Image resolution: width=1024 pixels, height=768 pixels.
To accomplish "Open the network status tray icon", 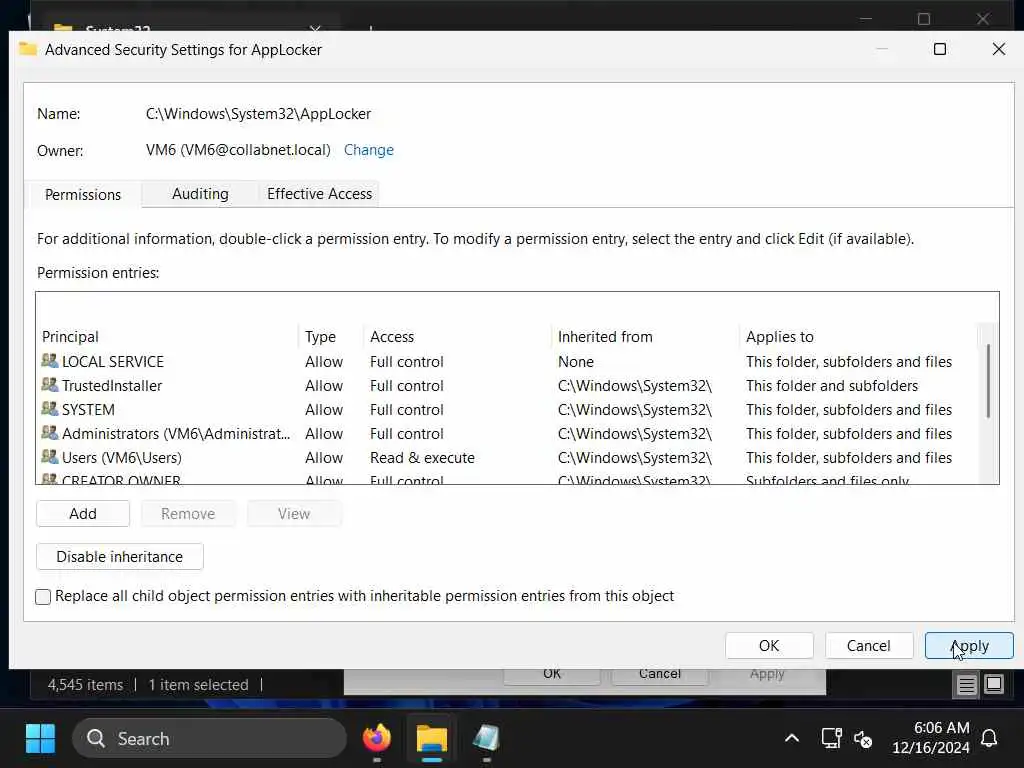I will click(831, 739).
